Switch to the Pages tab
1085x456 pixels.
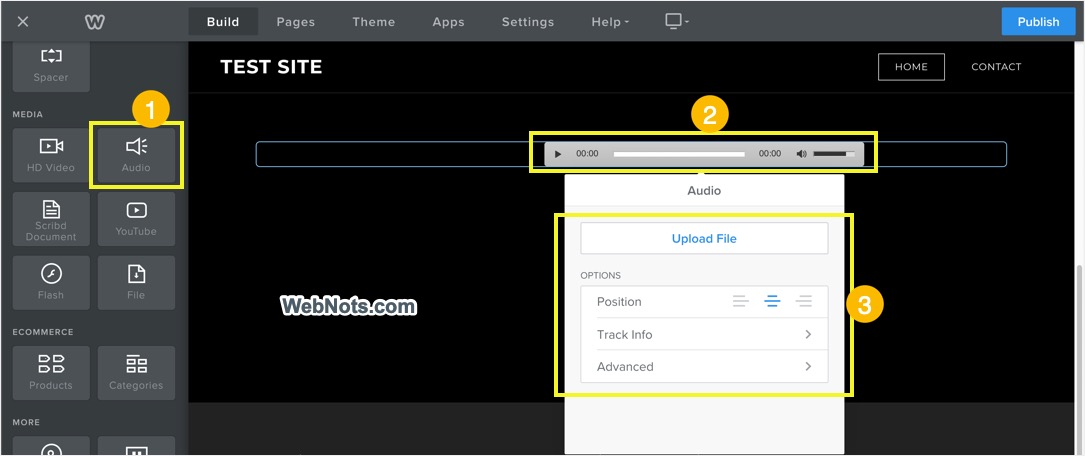(295, 21)
